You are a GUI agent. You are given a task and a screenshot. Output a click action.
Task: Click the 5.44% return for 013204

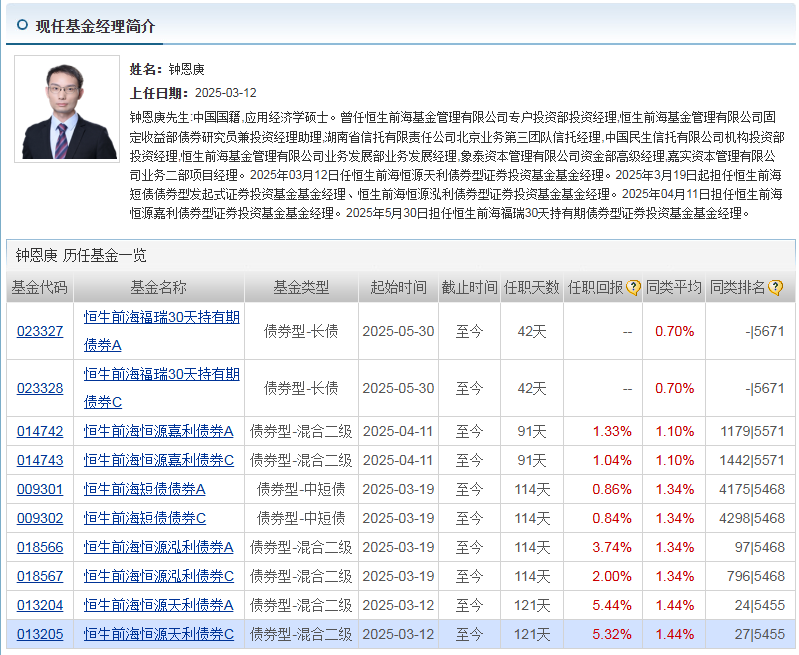pos(611,606)
